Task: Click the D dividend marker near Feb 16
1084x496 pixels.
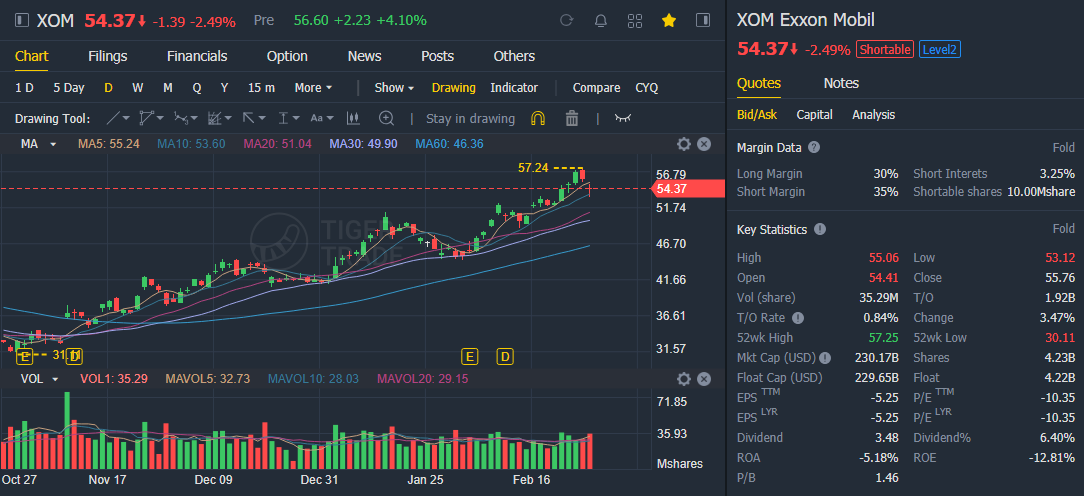Action: point(506,356)
